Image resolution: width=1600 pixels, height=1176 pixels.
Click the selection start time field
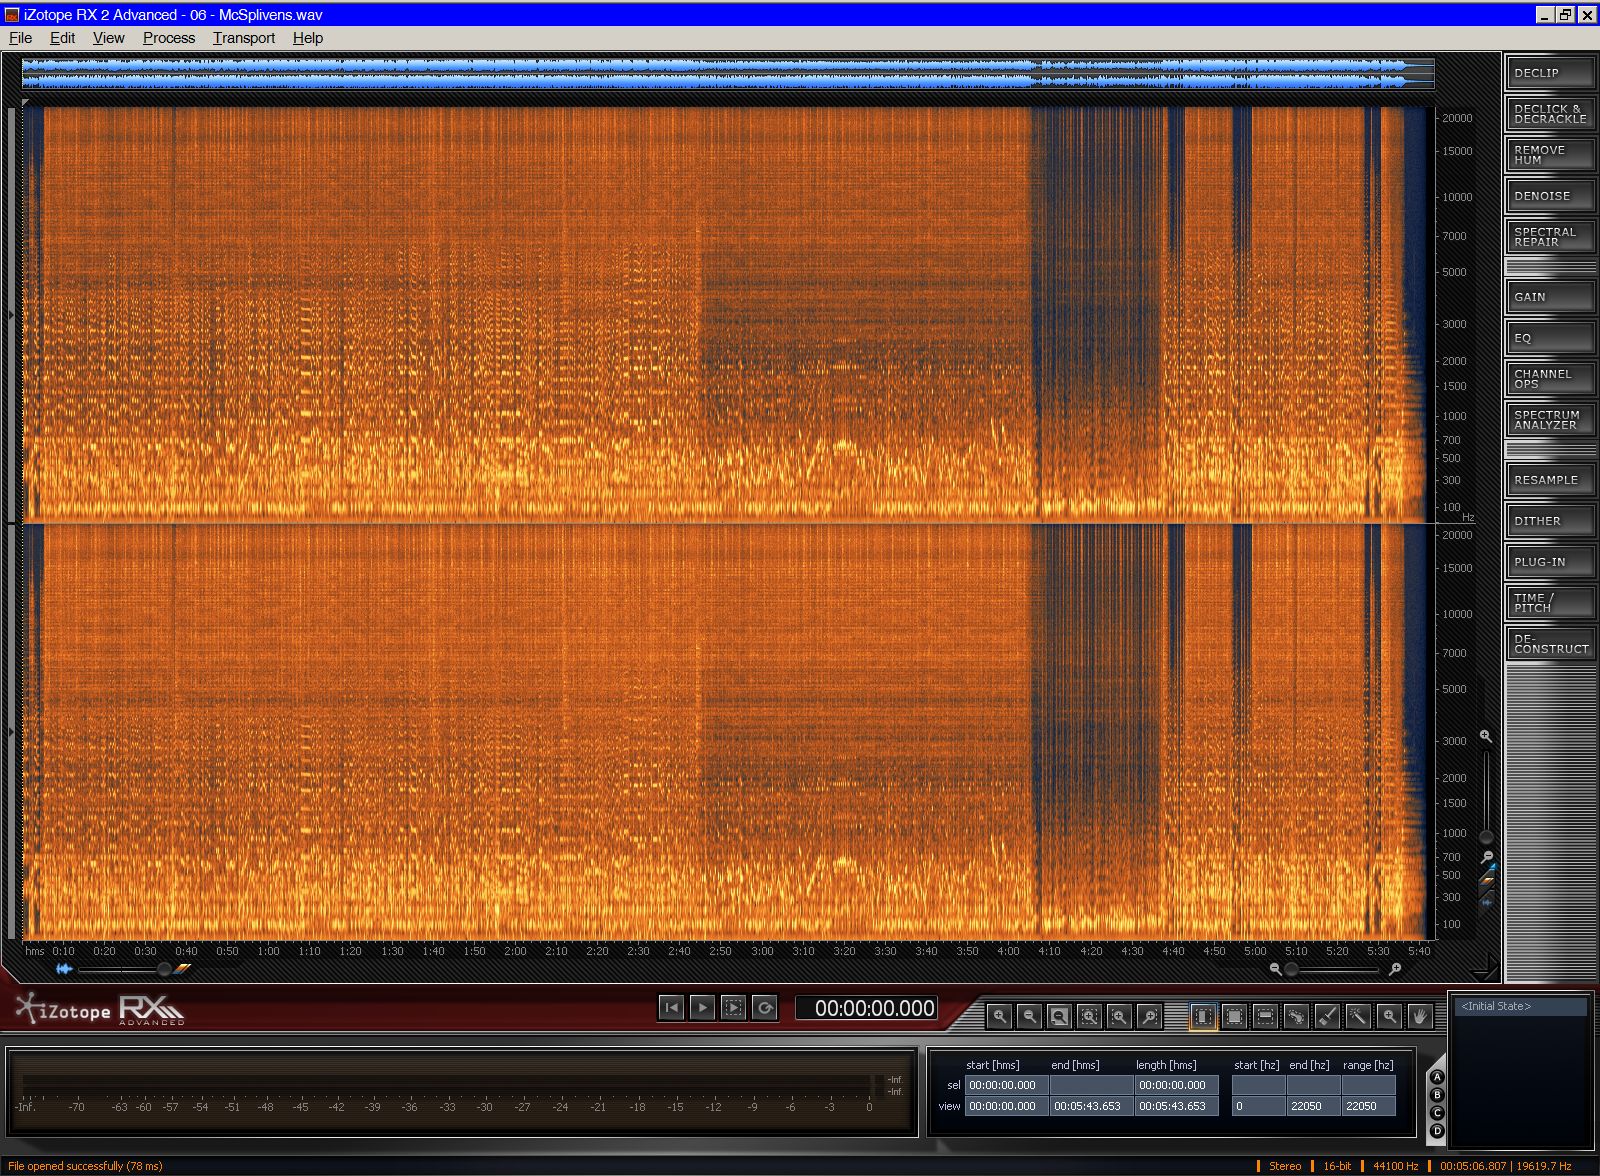click(x=1006, y=1085)
